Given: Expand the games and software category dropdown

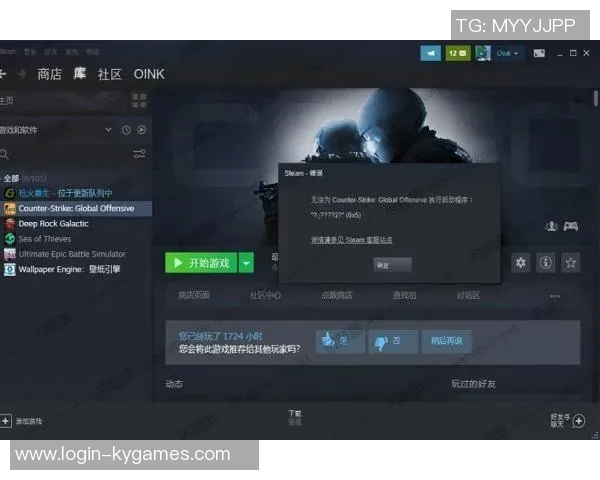Looking at the screenshot, I should 109,130.
